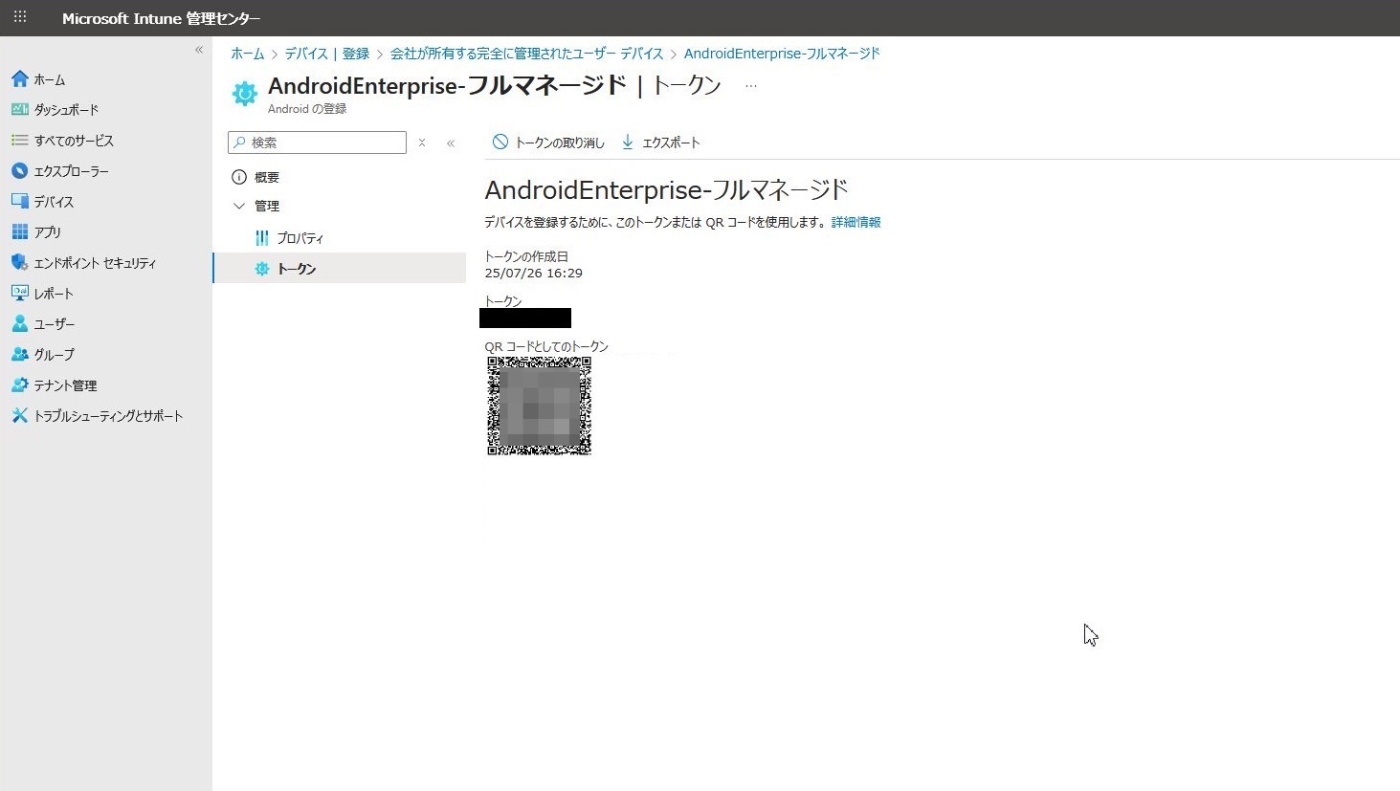Click the QR コードとしてのトークン label
Screen dimensions: 1400x791
546,347
